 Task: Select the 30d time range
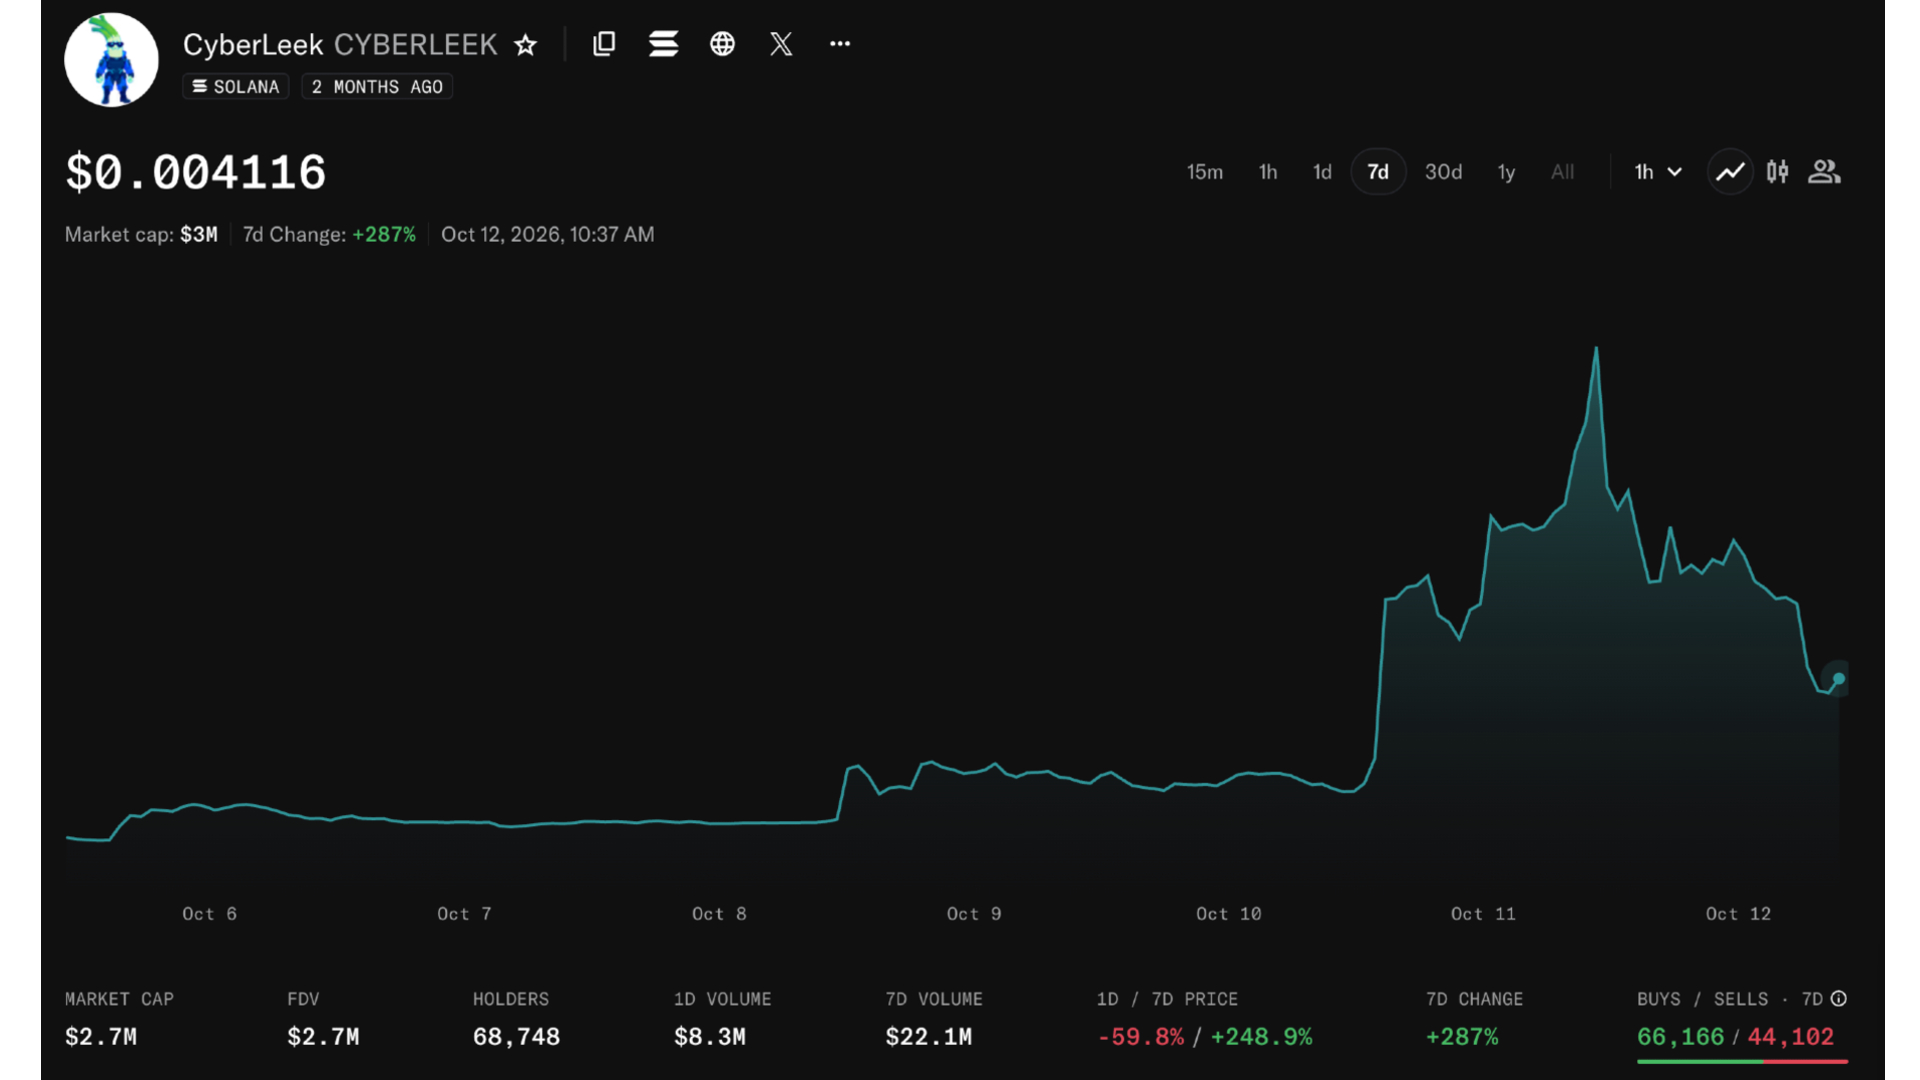[1443, 172]
